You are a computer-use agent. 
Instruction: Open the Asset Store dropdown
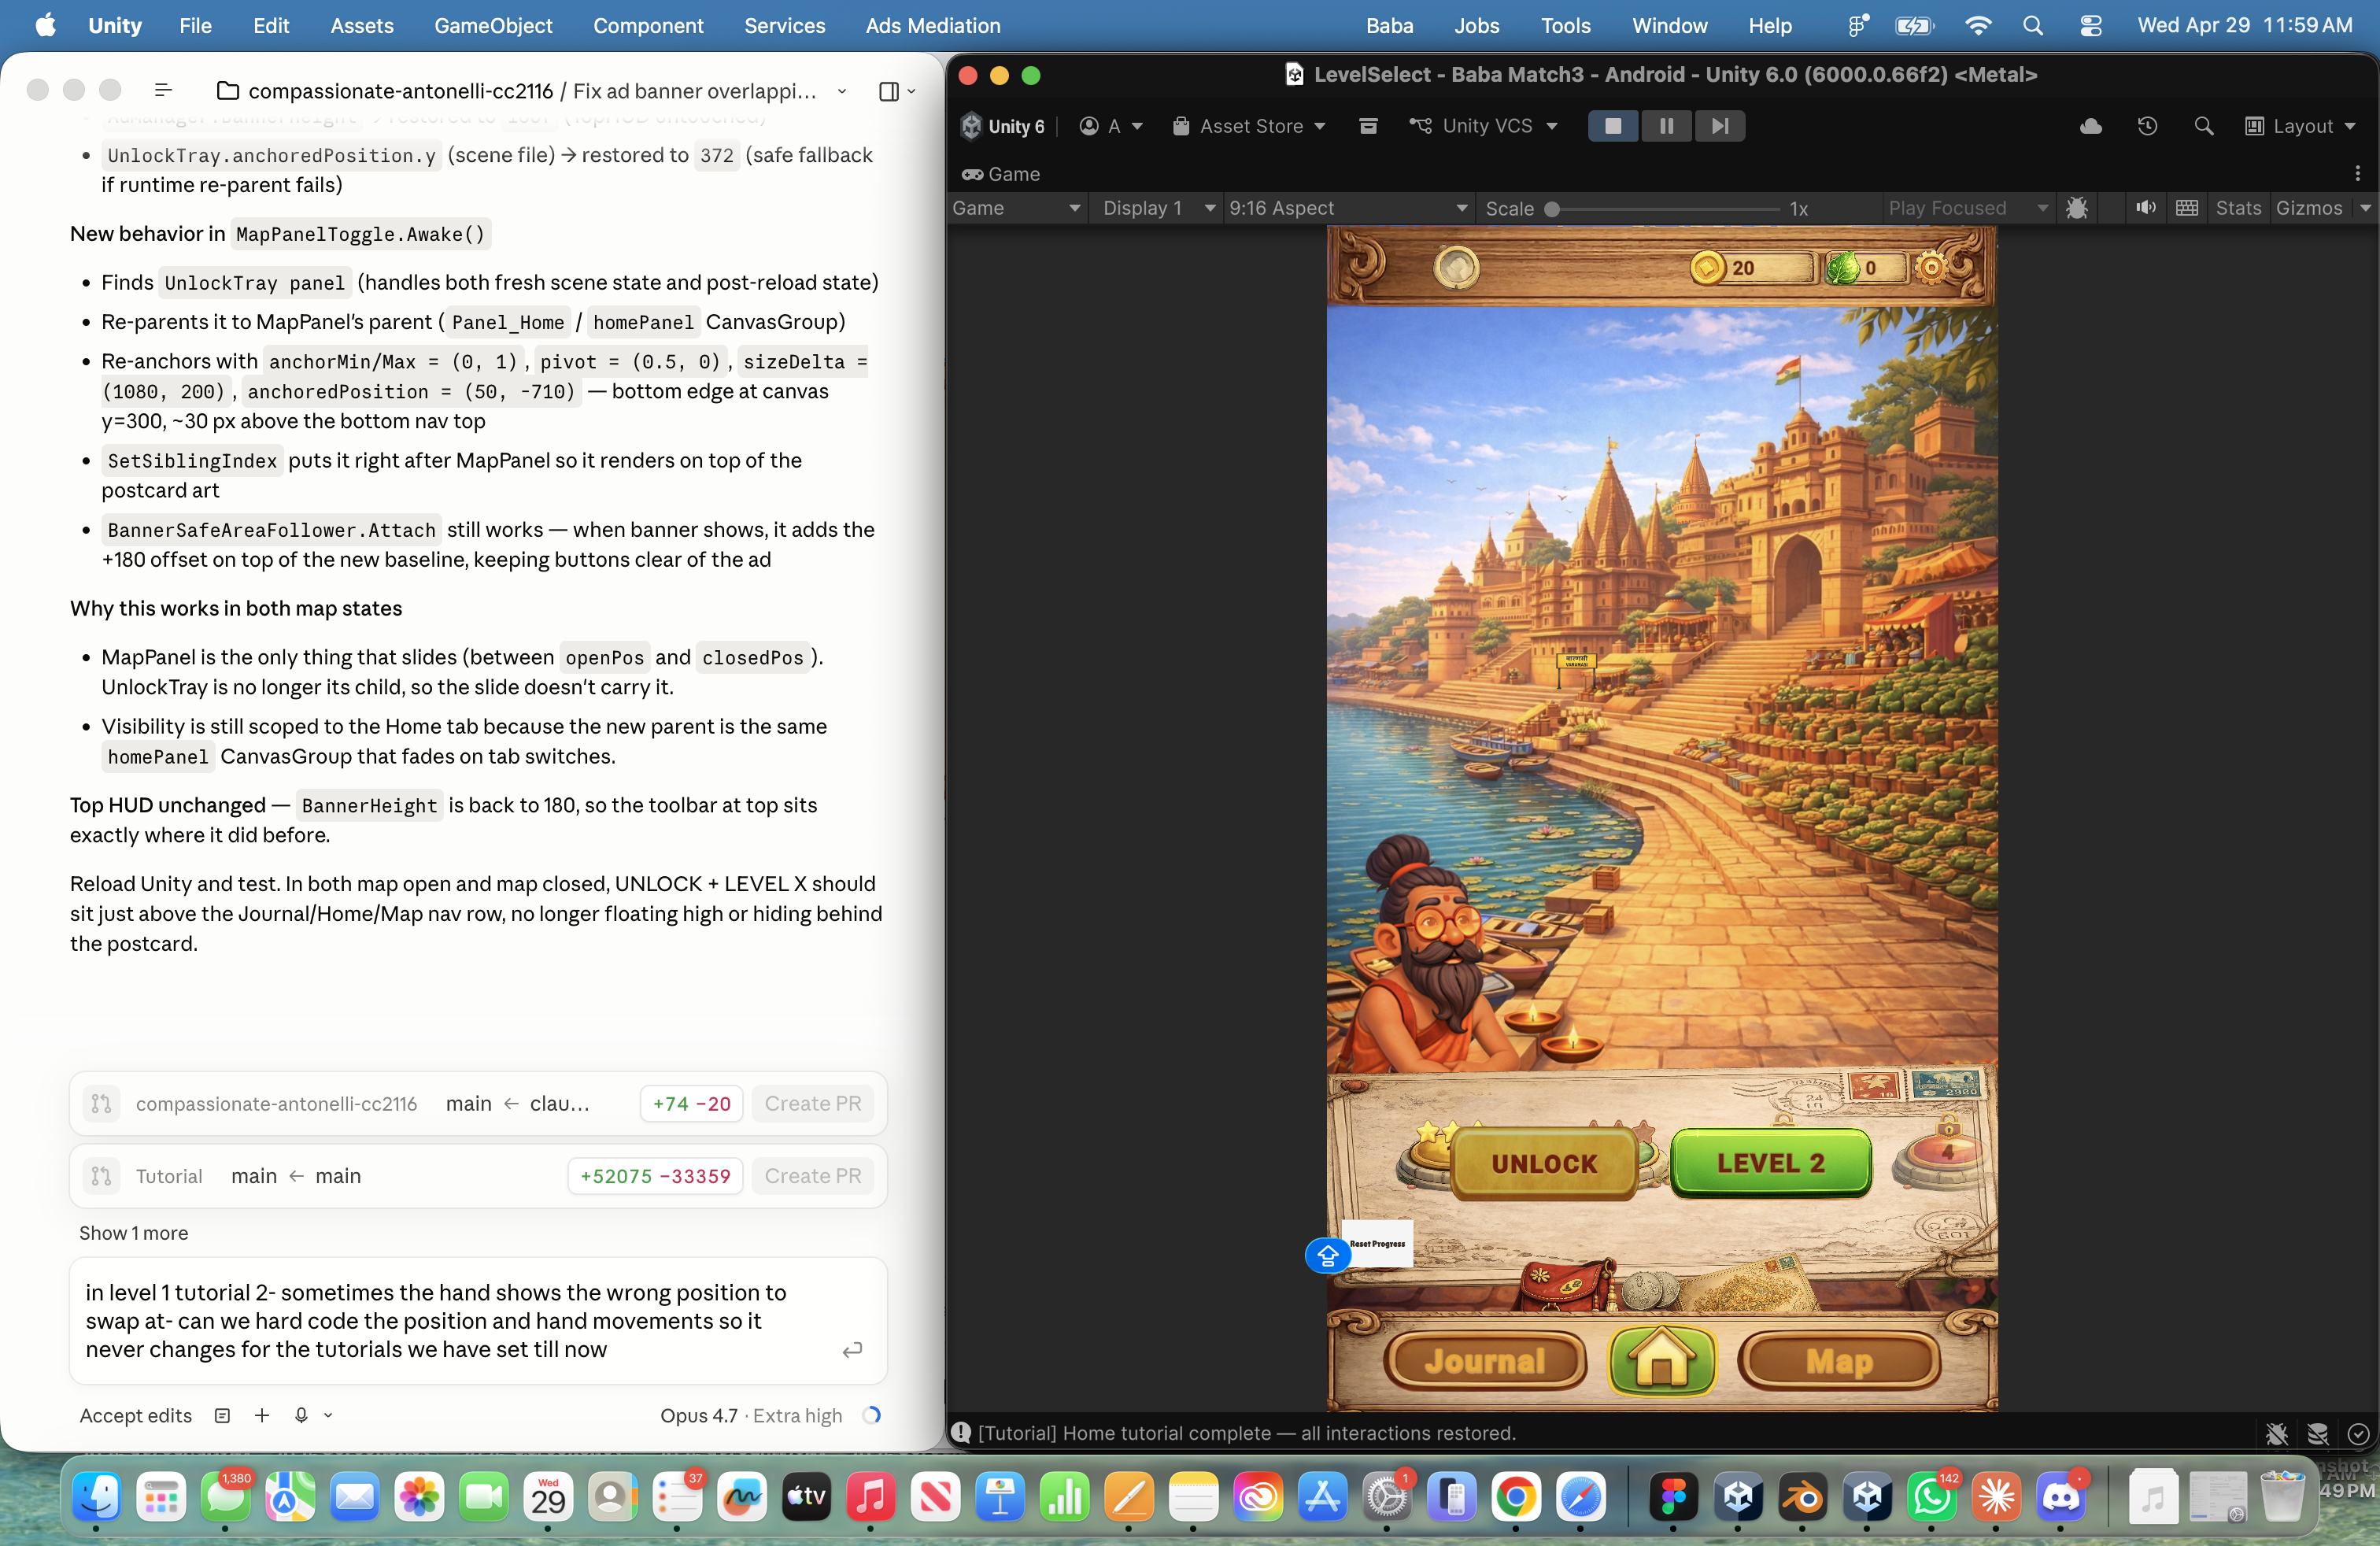(1249, 126)
